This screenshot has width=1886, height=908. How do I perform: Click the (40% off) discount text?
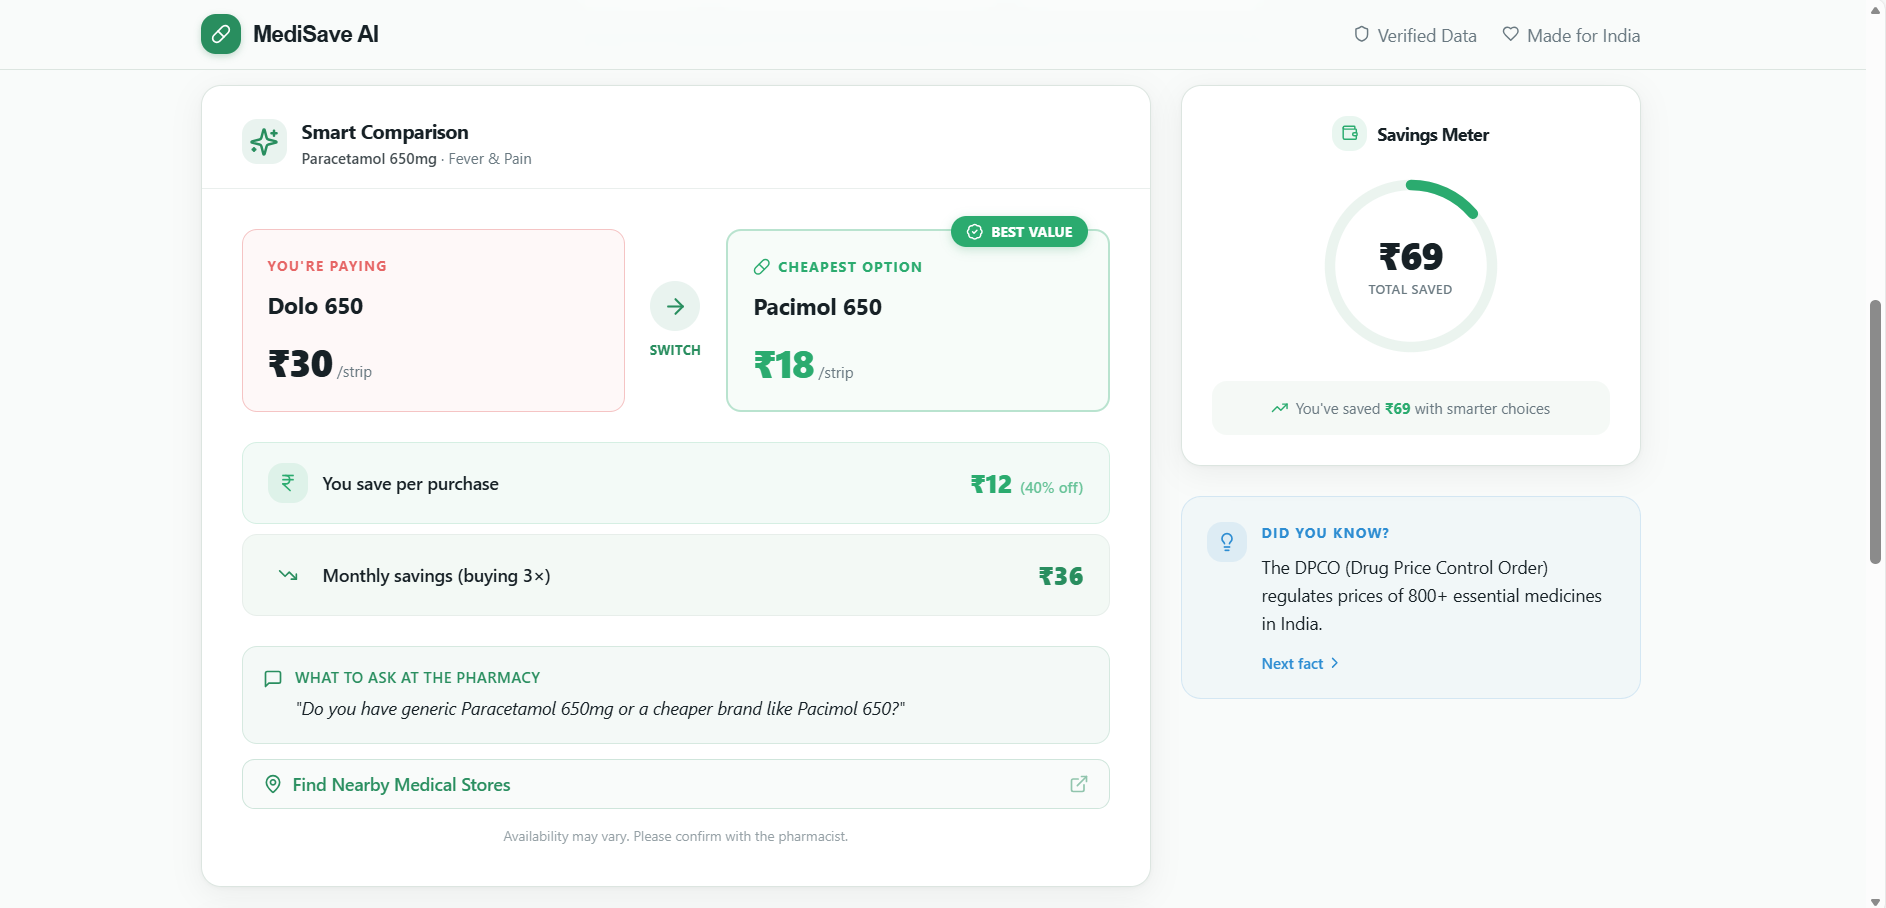[1051, 487]
